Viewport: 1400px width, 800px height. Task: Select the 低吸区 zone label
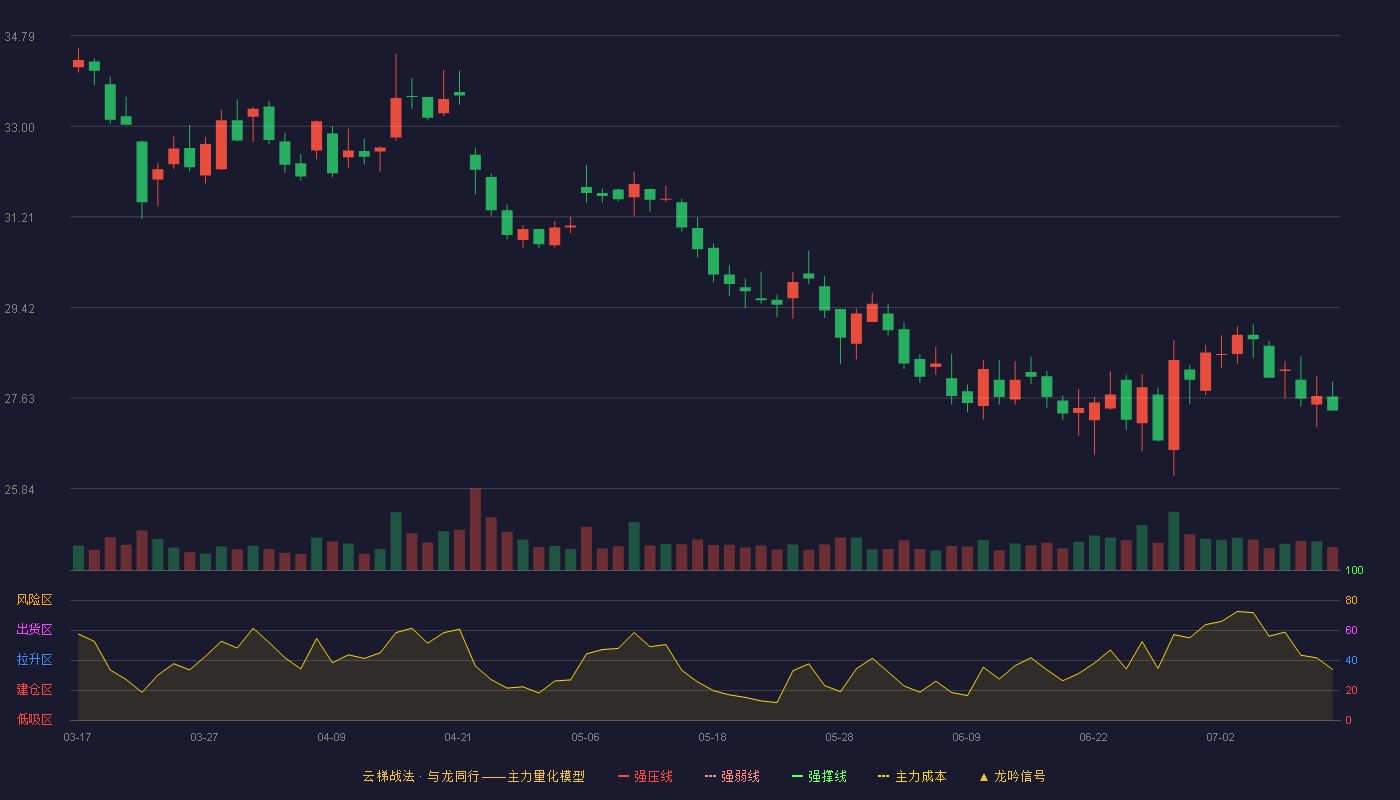[x=35, y=719]
